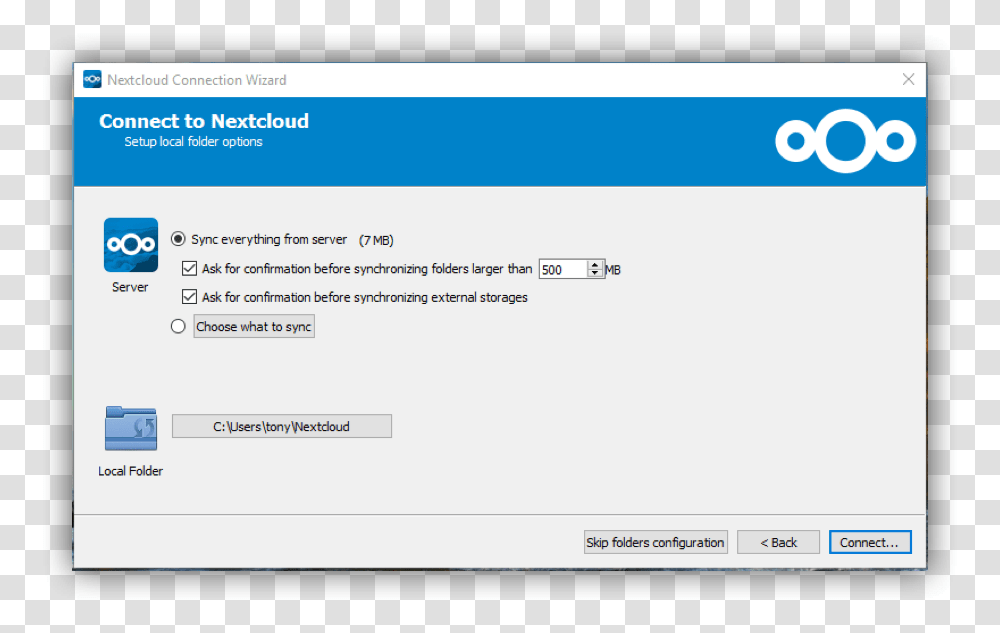Viewport: 1000px width, 633px height.
Task: Select the 'Sync everything from server' radio button
Action: tap(178, 239)
